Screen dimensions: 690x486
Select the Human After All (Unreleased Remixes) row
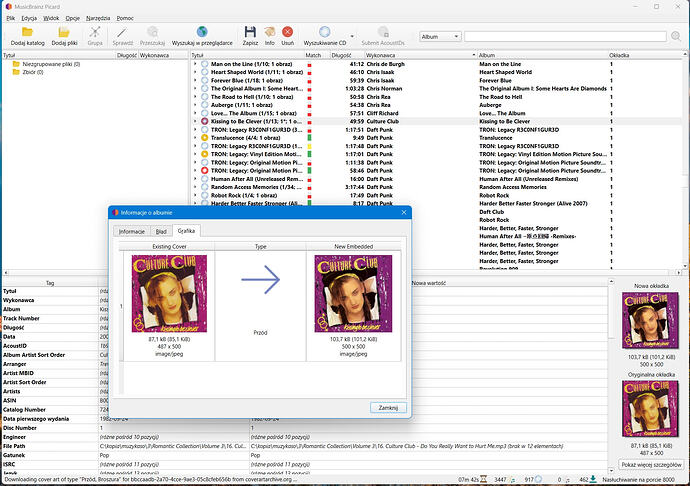(437, 179)
